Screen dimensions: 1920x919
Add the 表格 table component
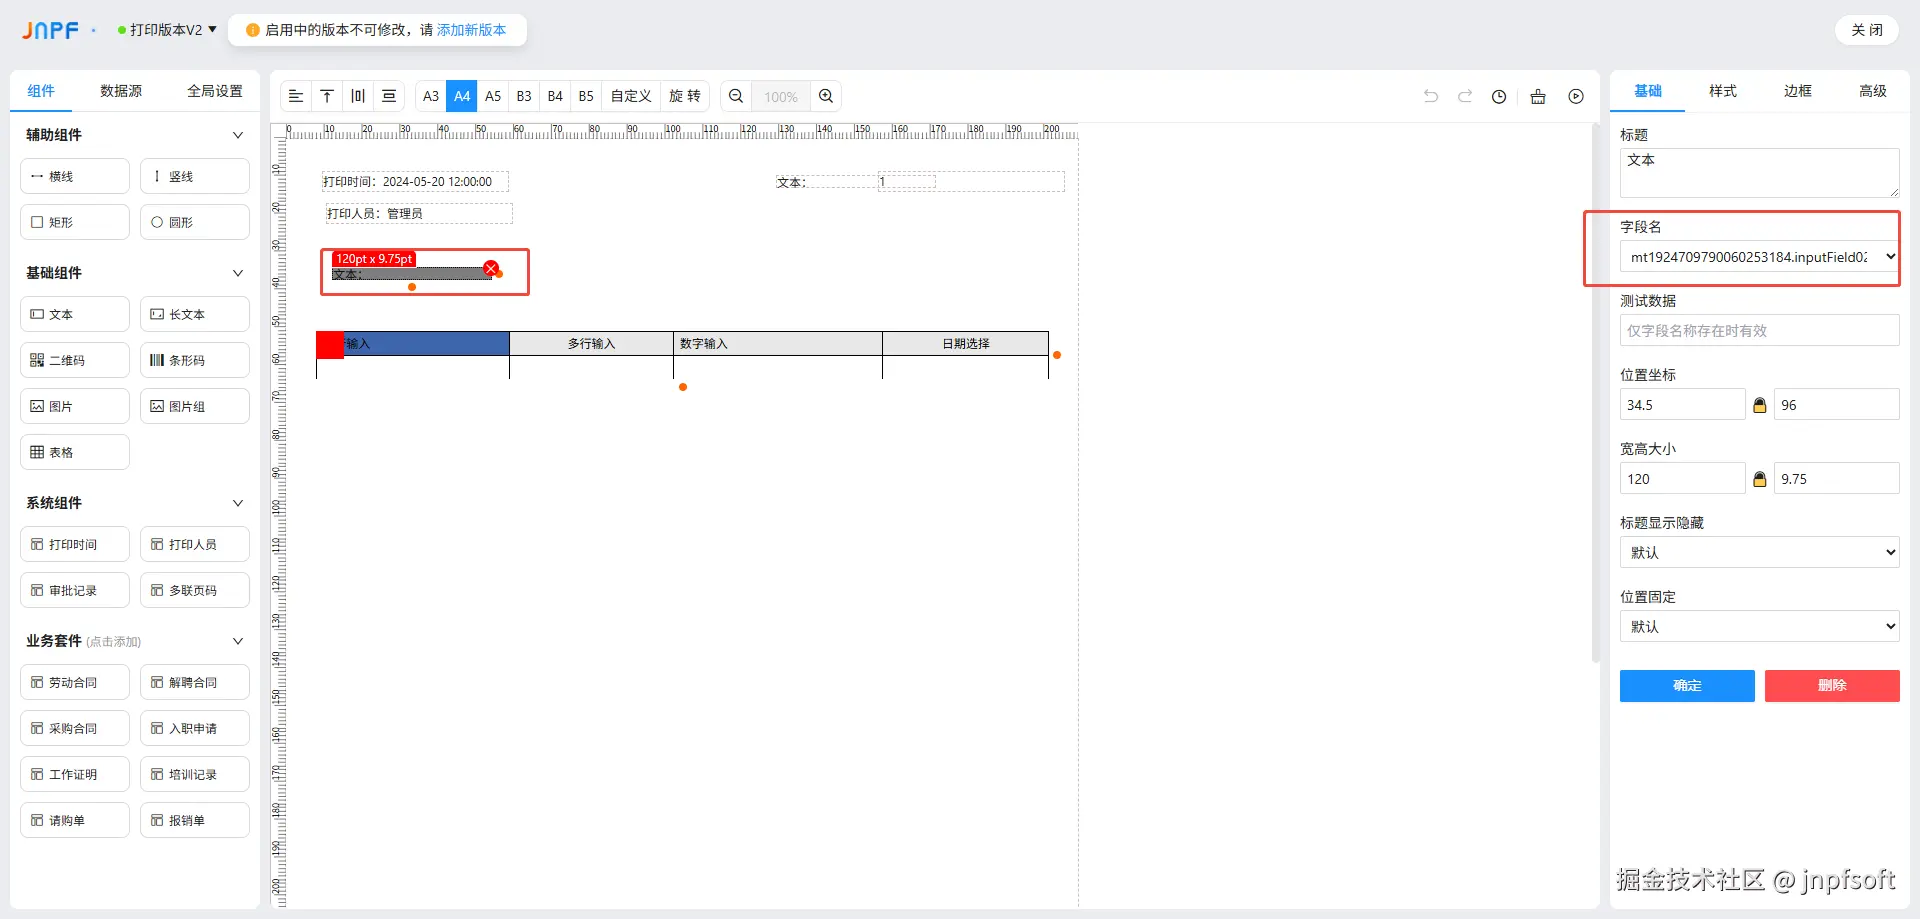pos(75,452)
